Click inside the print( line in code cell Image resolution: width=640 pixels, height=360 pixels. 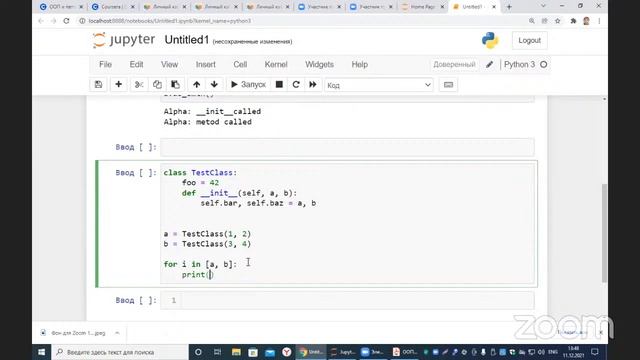click(x=198, y=275)
